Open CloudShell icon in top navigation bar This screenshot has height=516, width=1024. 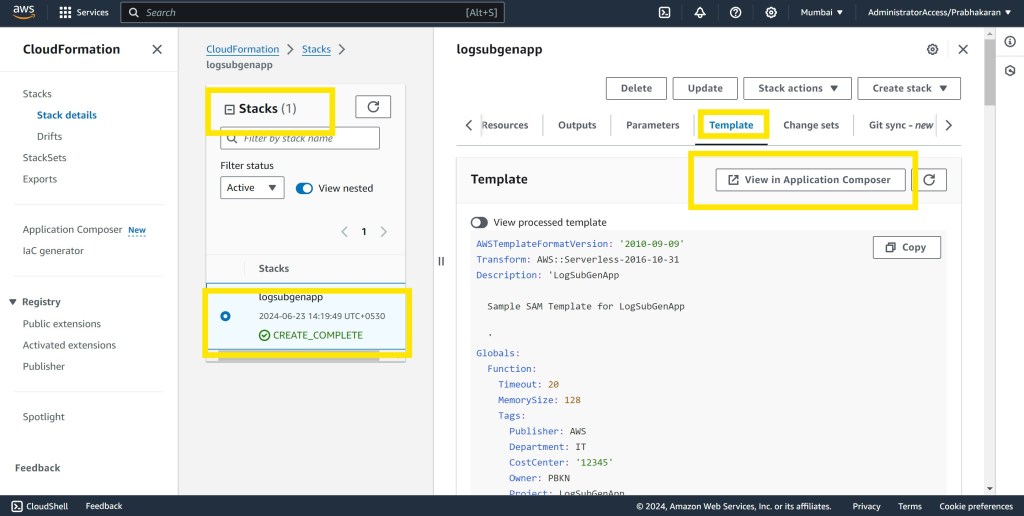click(x=664, y=13)
